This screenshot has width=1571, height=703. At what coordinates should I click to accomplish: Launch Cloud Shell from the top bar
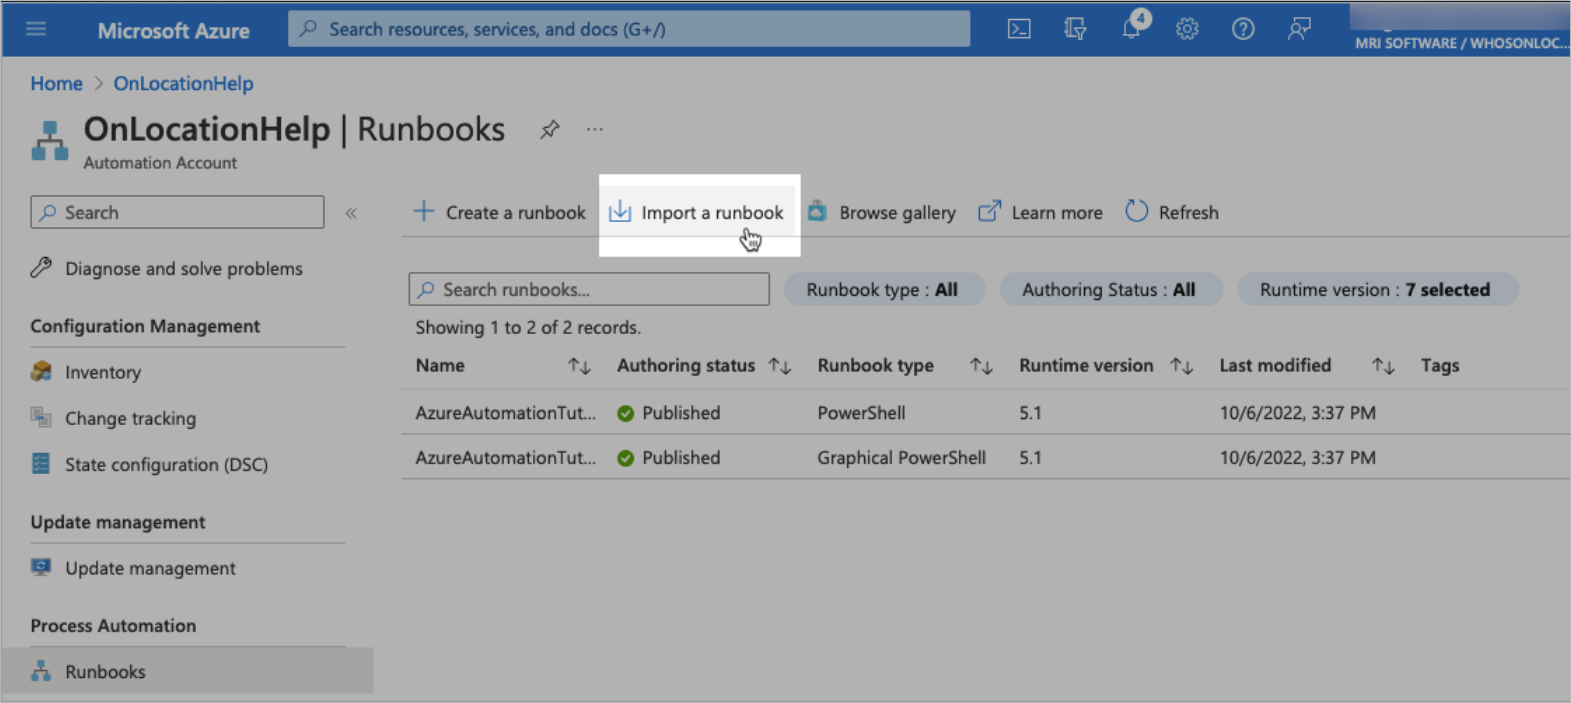point(1019,29)
